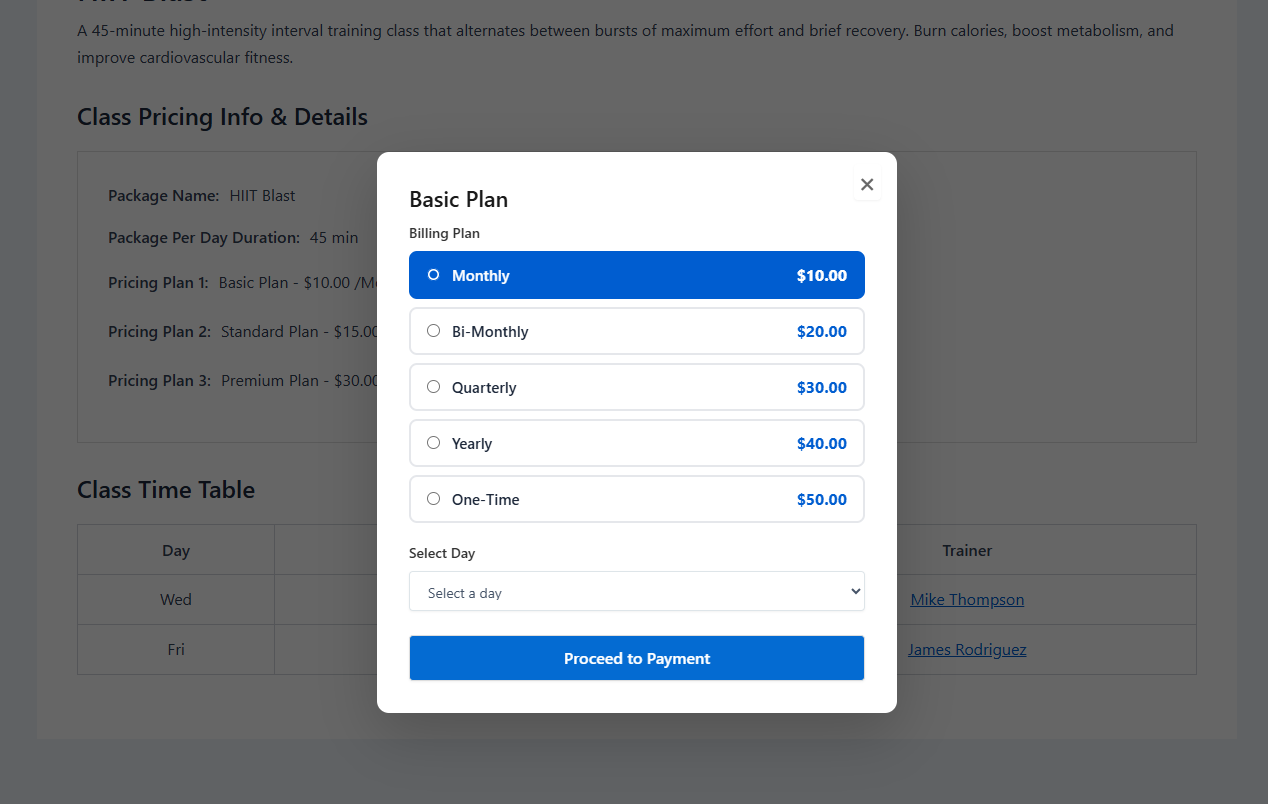1268x804 pixels.
Task: Choose the Bi-Monthly radio option
Action: pyautogui.click(x=433, y=331)
